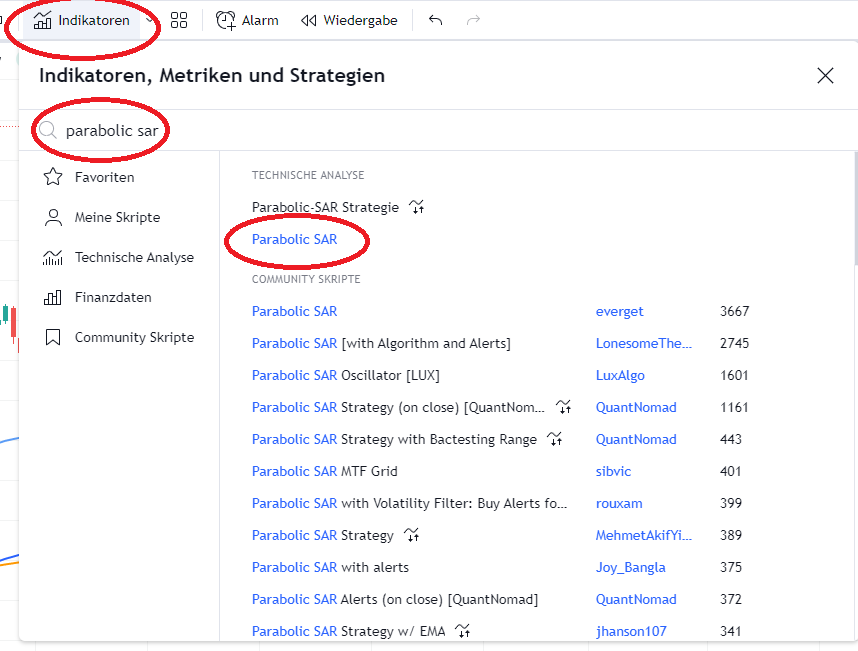Open the Indikatoren toolbar button

(x=82, y=20)
